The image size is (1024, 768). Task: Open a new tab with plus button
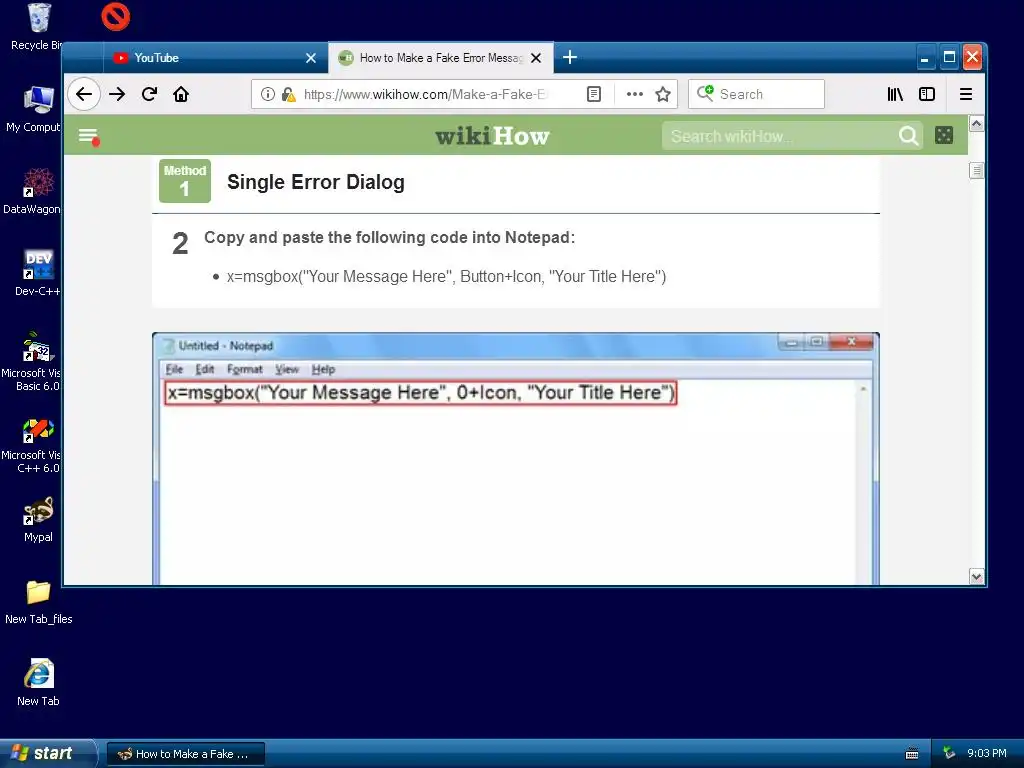(x=569, y=57)
